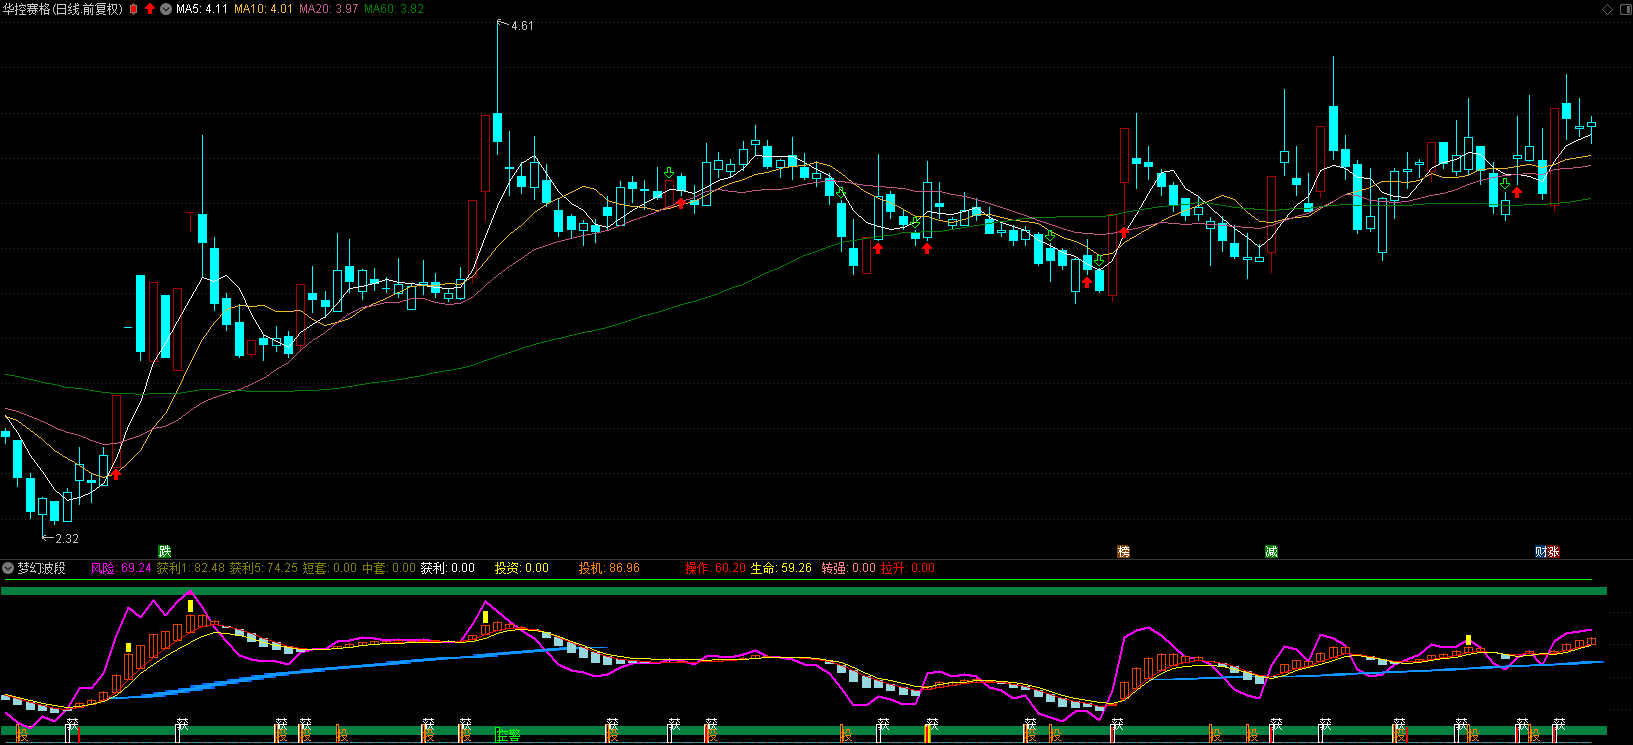The height and width of the screenshot is (745, 1633).
Task: Click the MA10: 4.01 indicator label
Action: coord(264,9)
